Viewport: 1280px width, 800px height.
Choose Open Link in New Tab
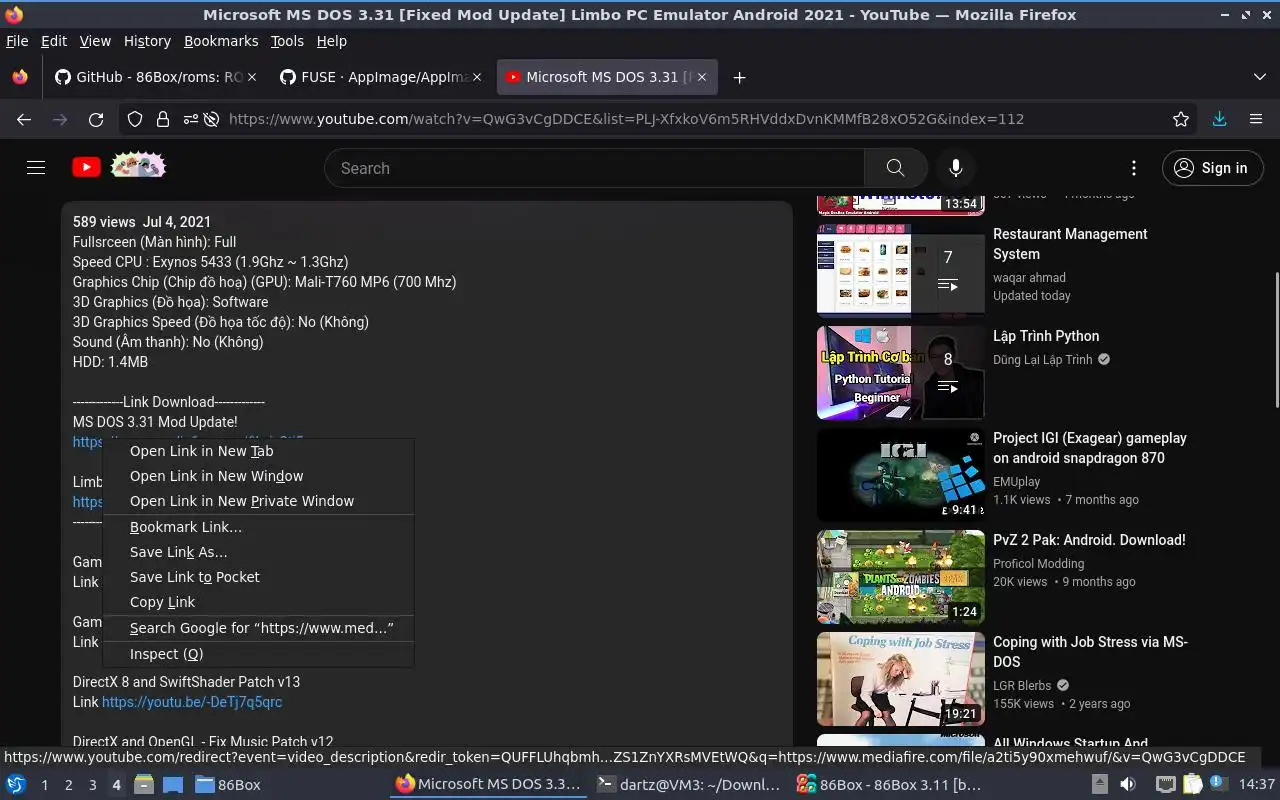coord(258,451)
